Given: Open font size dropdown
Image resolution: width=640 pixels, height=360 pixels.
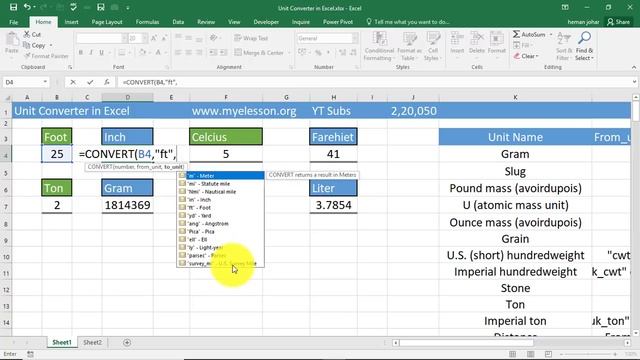Looking at the screenshot, I should point(144,38).
